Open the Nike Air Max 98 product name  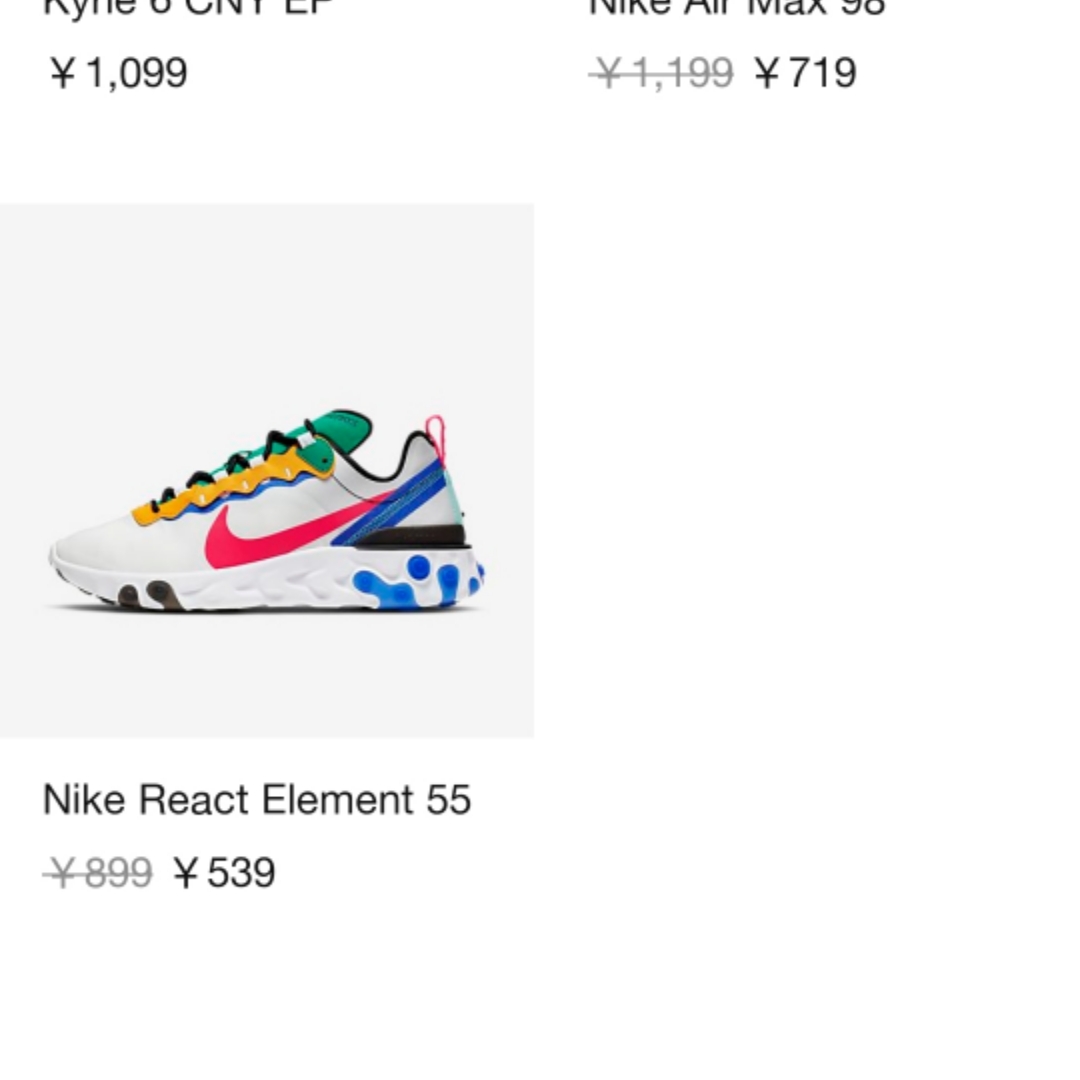coord(737,7)
